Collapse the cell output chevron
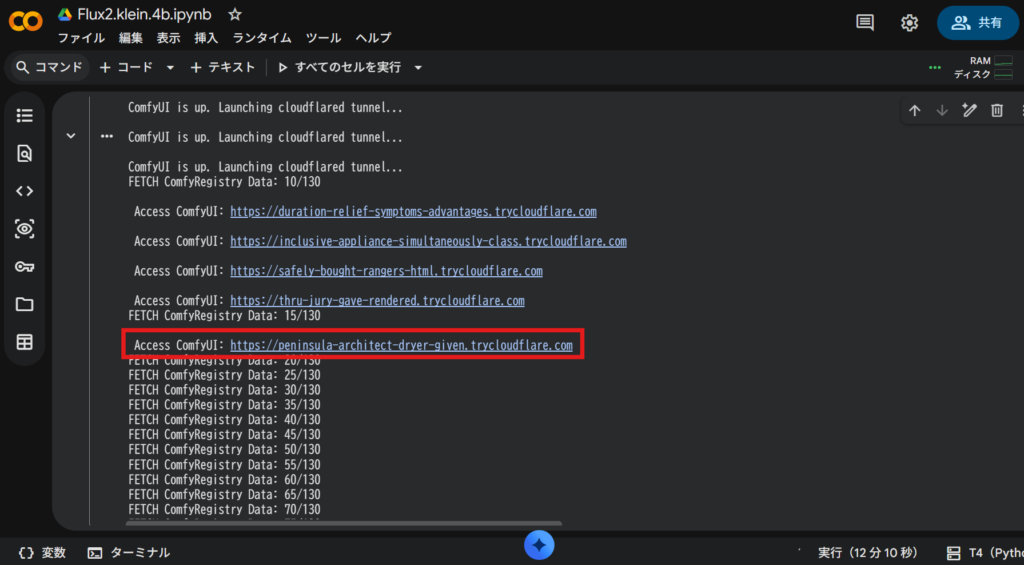 [x=71, y=136]
